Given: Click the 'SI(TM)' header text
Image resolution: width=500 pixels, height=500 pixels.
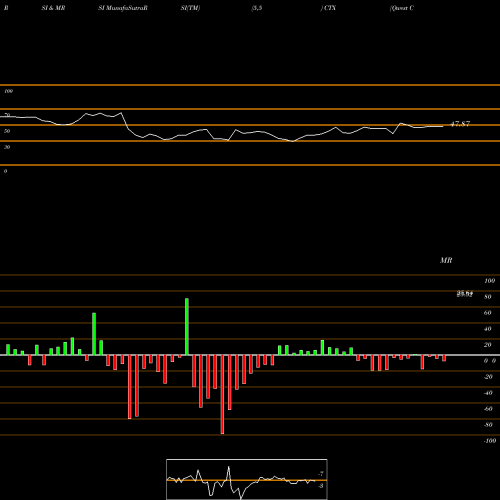Looking at the screenshot, I should point(190,8).
